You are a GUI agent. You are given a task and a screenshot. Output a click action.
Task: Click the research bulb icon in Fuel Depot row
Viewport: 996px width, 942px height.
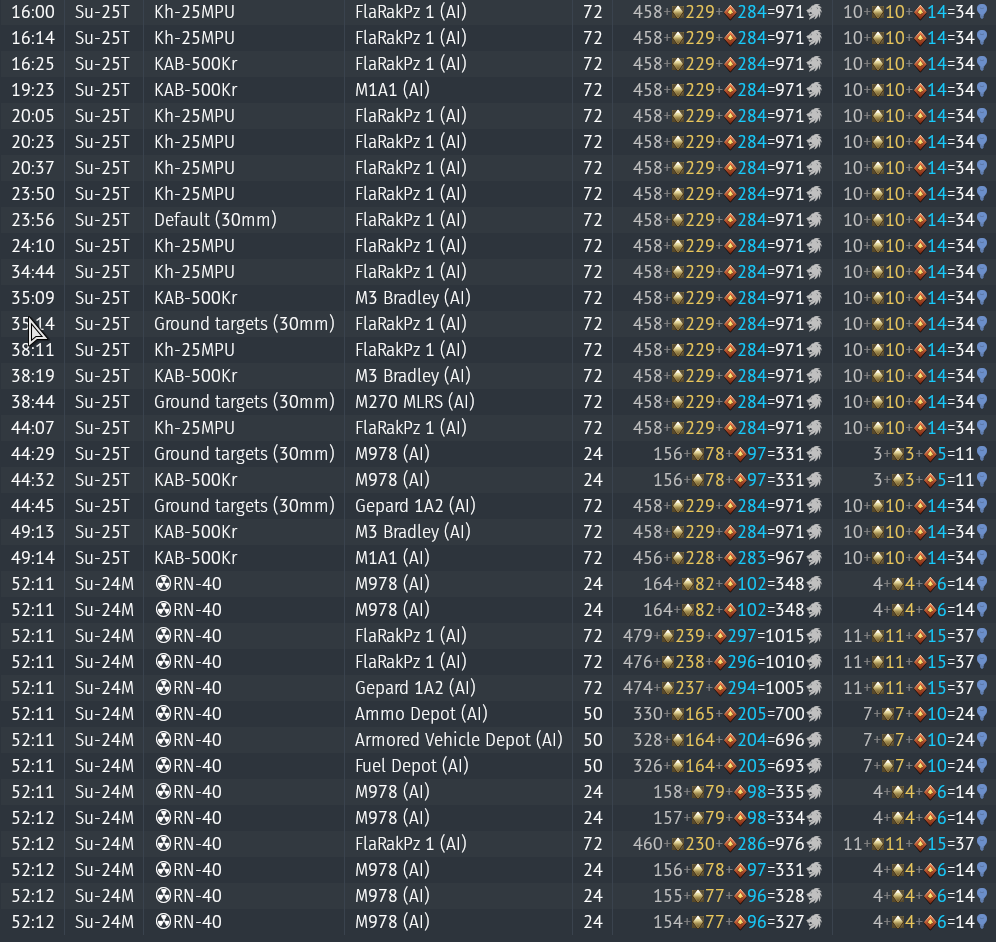[982, 766]
